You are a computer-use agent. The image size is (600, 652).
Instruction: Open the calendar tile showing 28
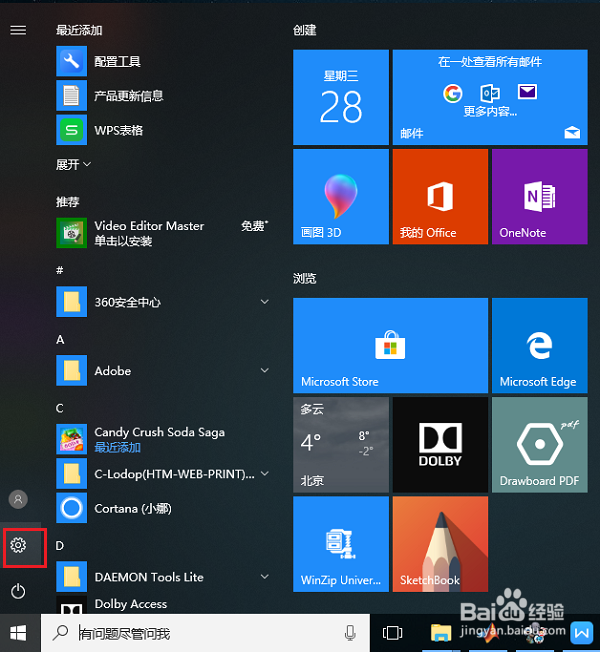pos(341,97)
